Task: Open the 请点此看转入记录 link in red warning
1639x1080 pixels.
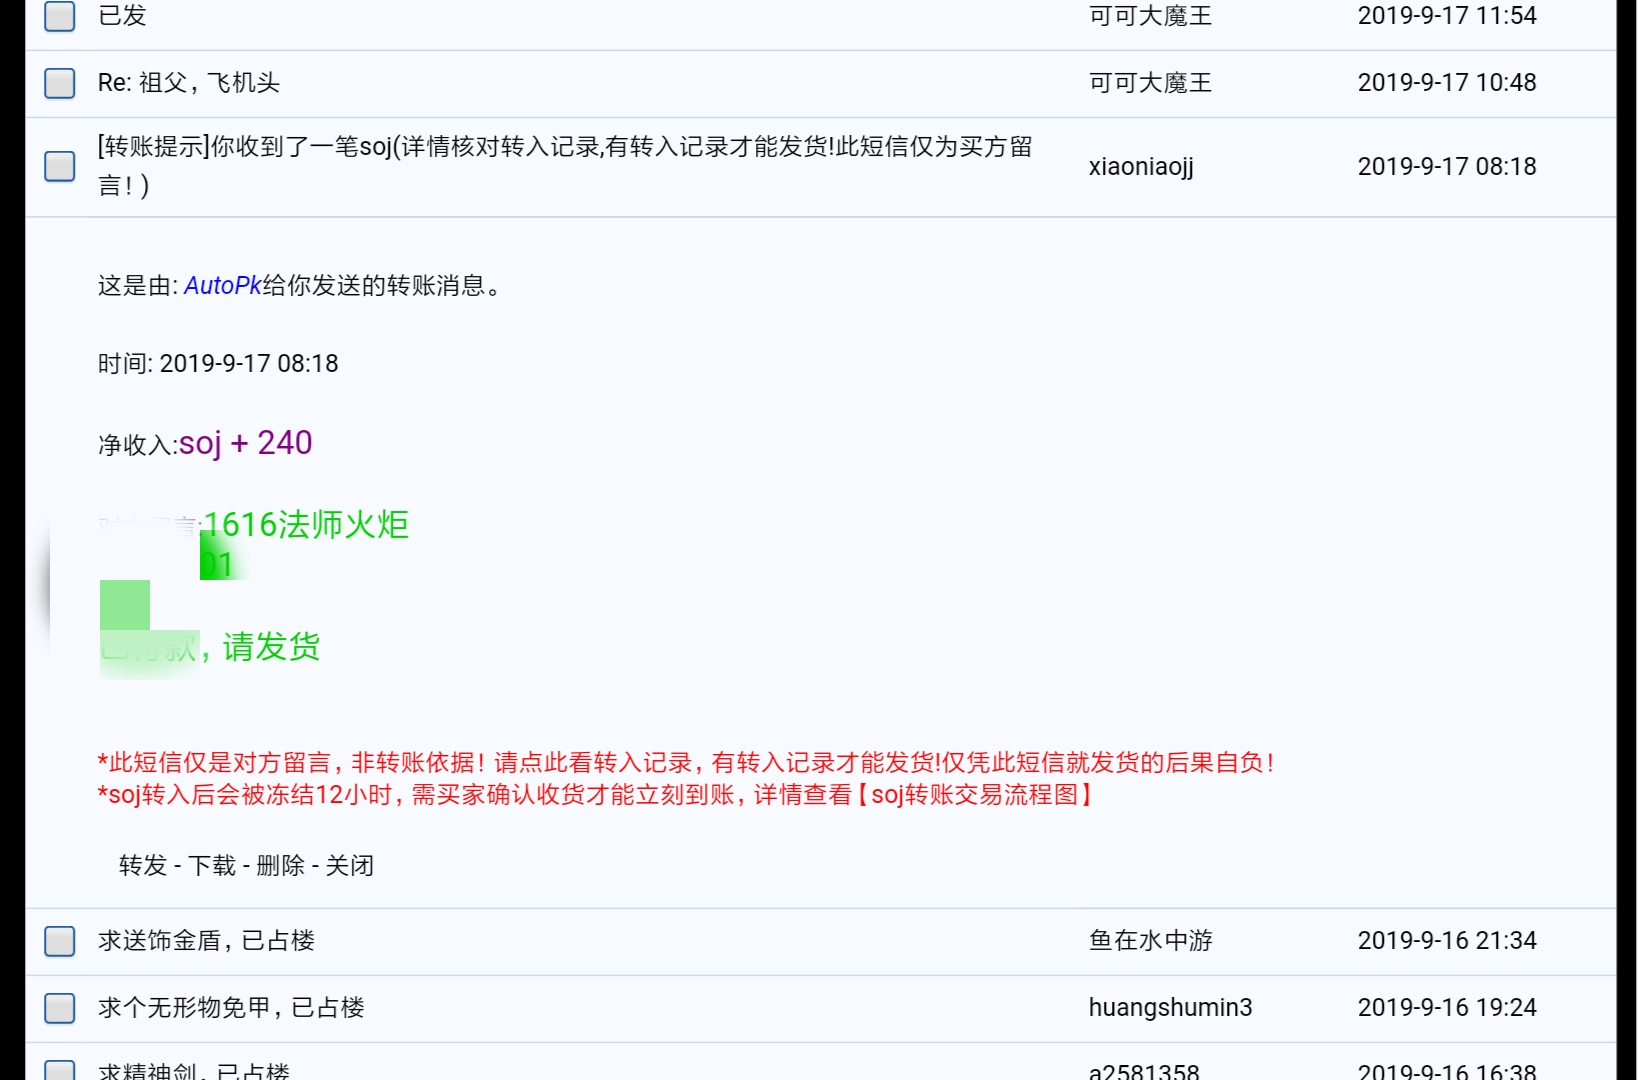Action: click(x=593, y=763)
